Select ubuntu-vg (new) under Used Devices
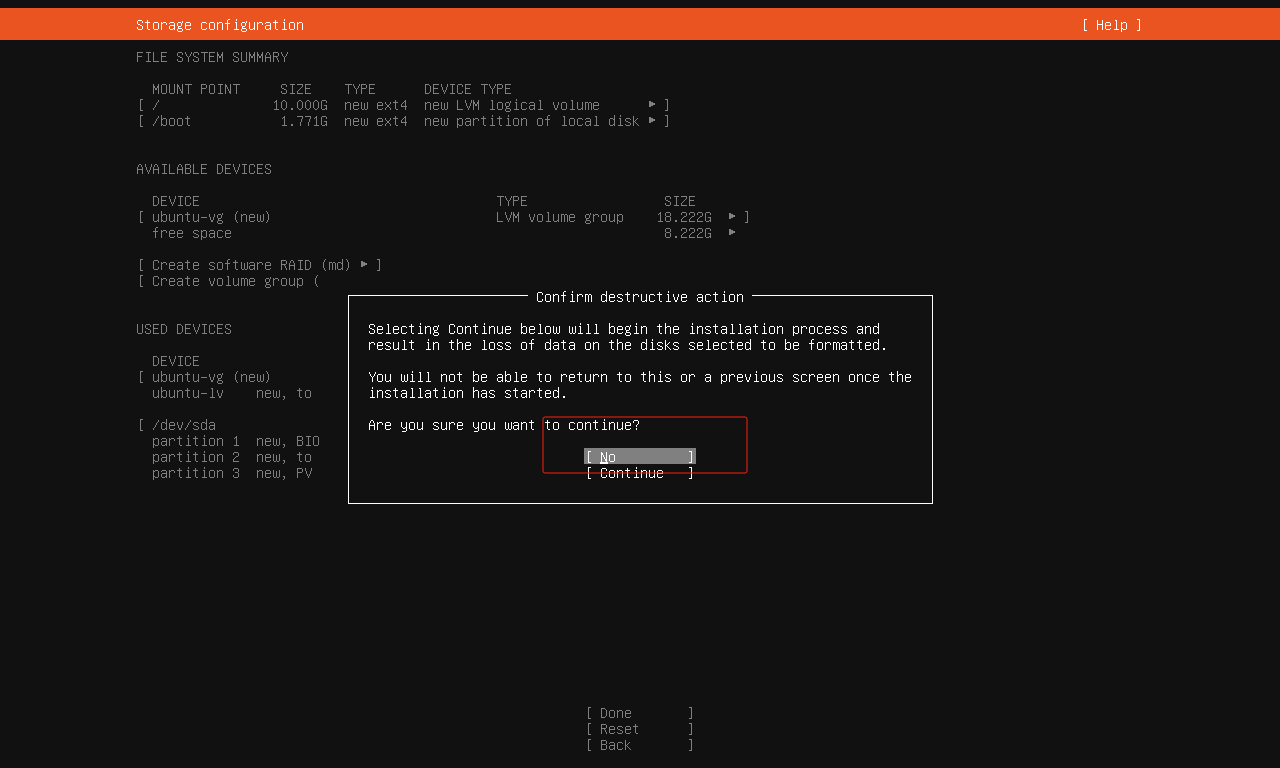 [211, 377]
